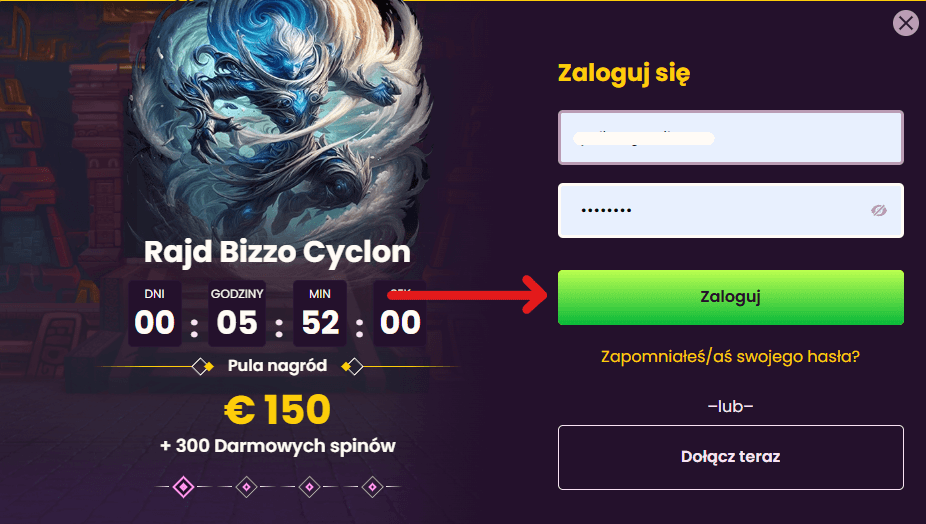Image resolution: width=926 pixels, height=524 pixels.
Task: Click the 300 Darmowych spinów text
Action: [x=285, y=446]
